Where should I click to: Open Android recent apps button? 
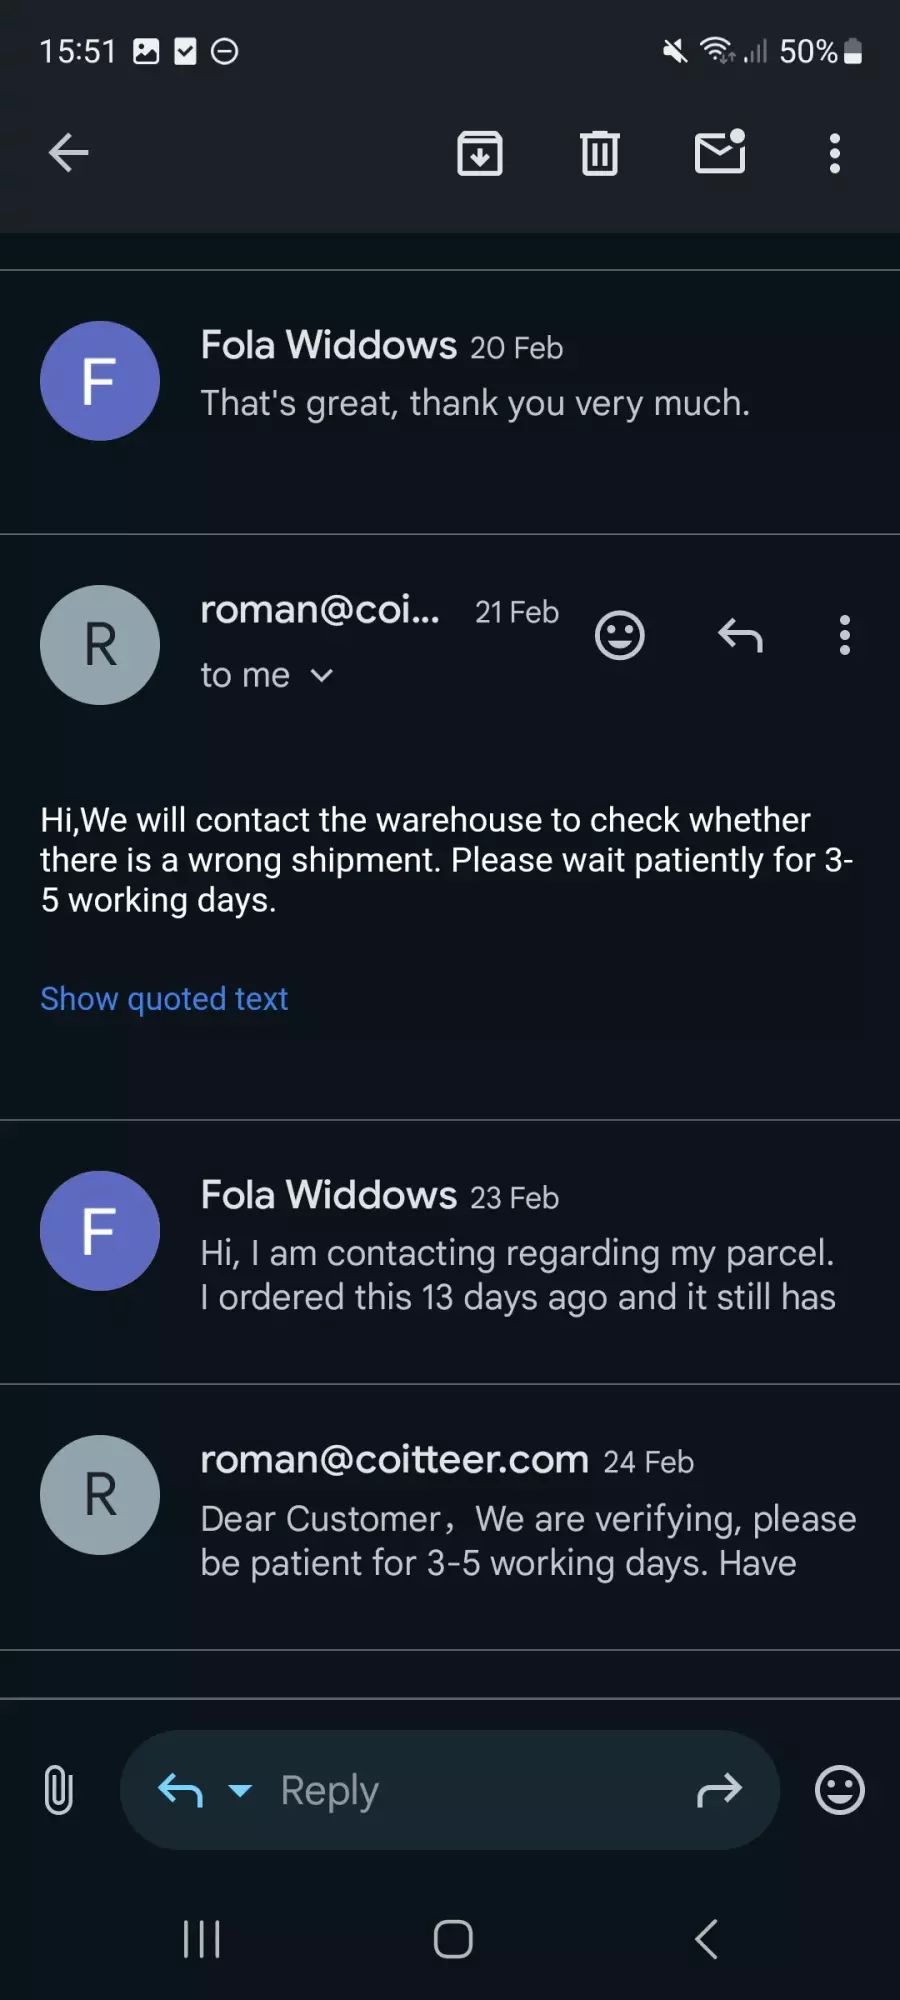(202, 1939)
